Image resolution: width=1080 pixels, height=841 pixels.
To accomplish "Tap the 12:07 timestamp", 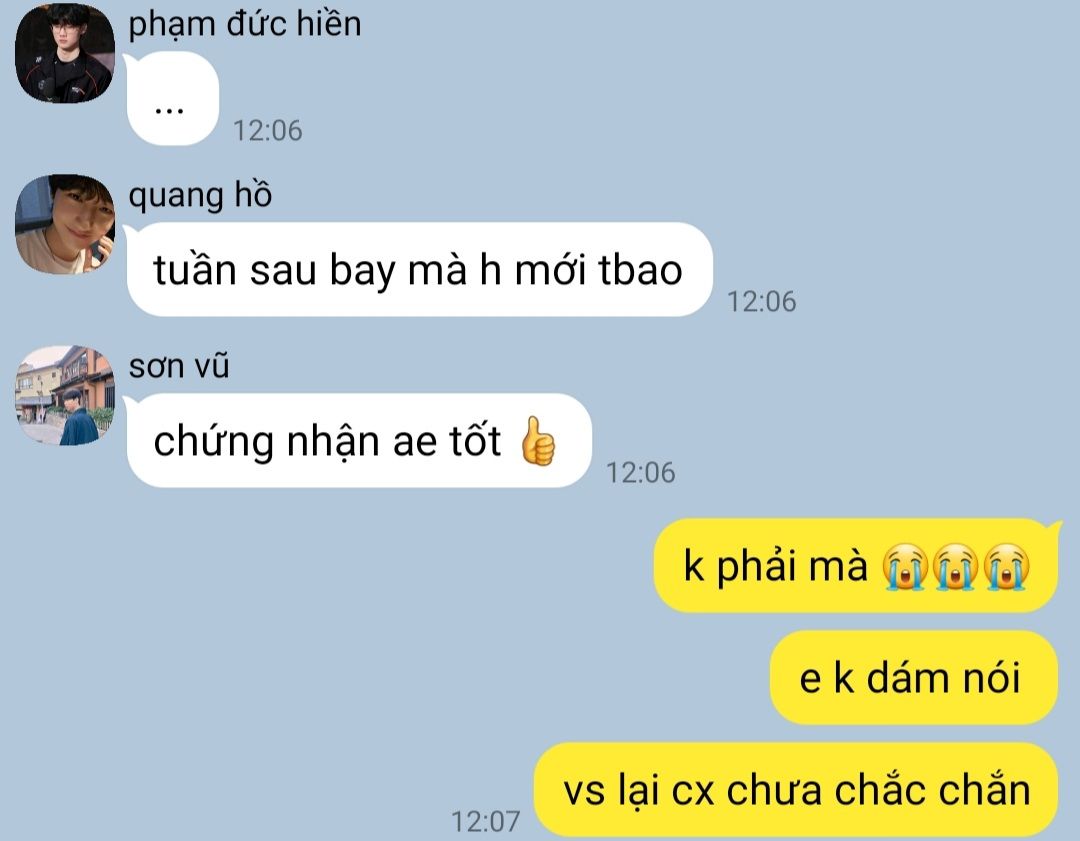I will (486, 821).
